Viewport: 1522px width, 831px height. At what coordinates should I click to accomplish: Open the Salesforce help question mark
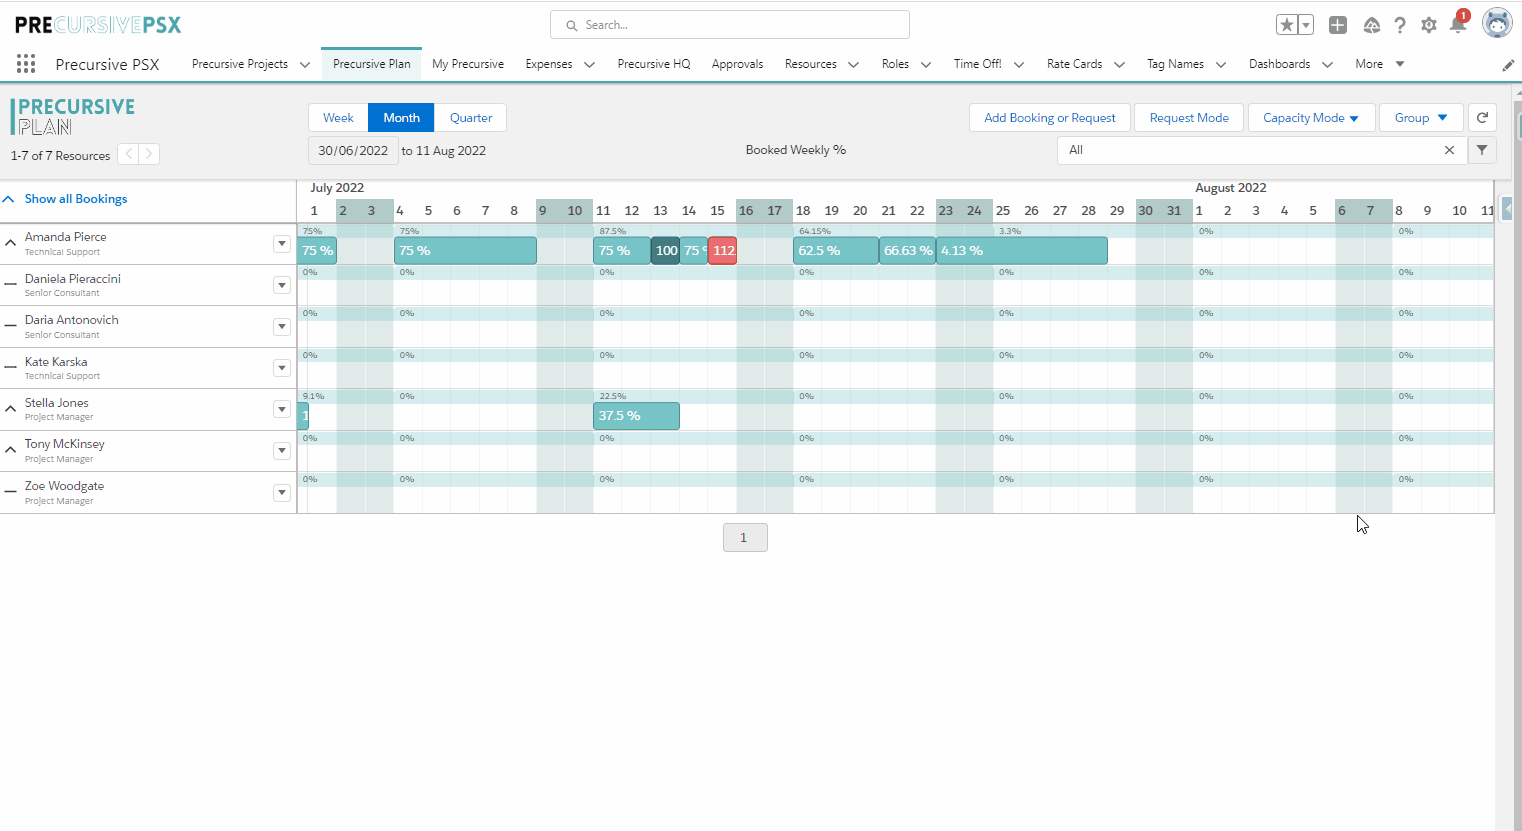coord(1400,25)
